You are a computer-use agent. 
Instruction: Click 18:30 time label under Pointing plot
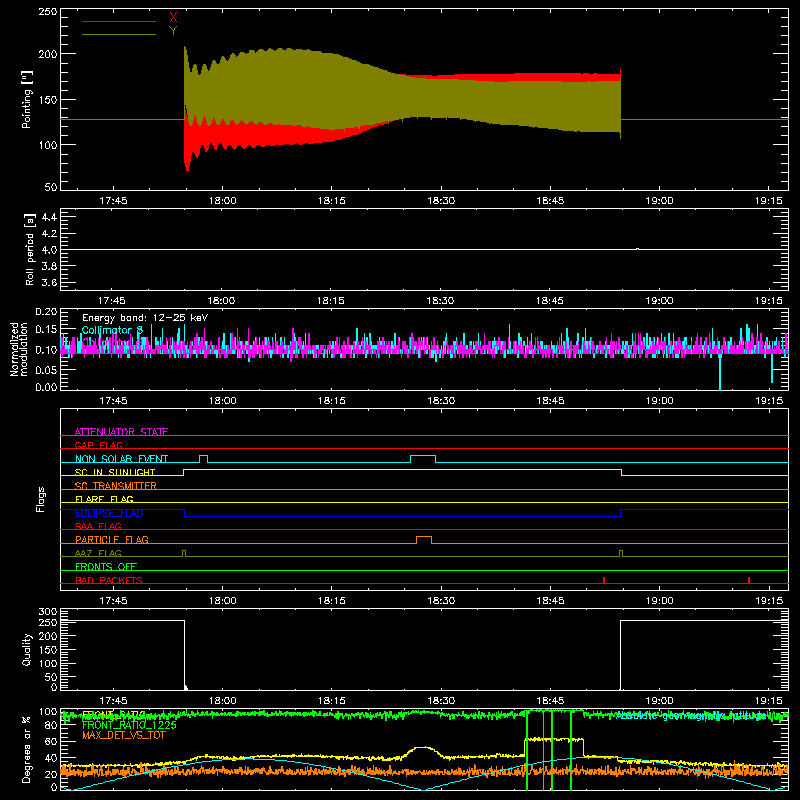click(441, 201)
